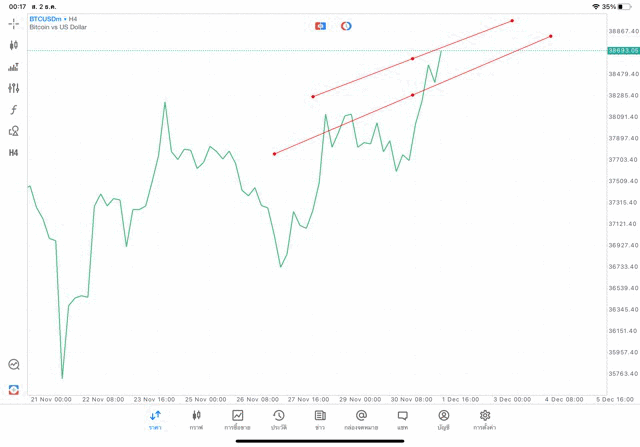
Task: Tap the trading-levels chart icon in sidebar
Action: [x=14, y=67]
